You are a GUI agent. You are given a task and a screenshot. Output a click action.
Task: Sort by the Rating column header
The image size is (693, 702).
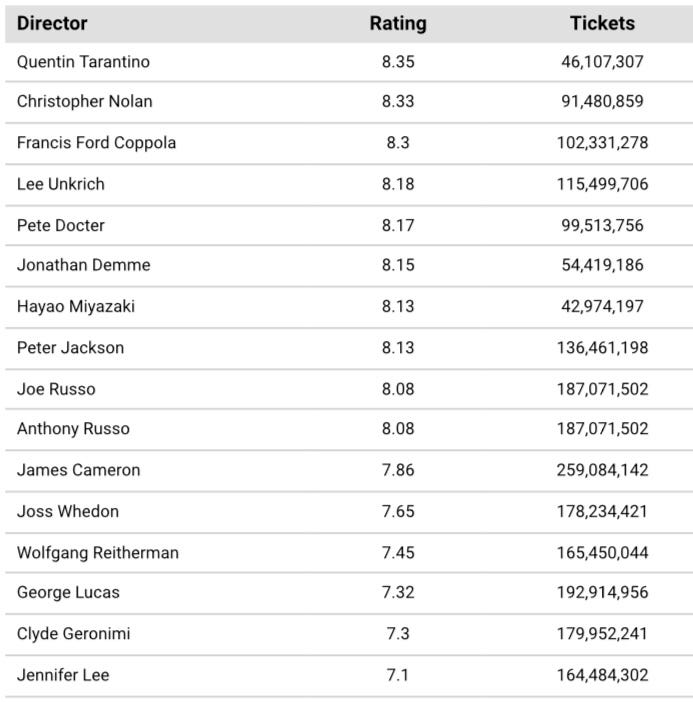(x=397, y=23)
